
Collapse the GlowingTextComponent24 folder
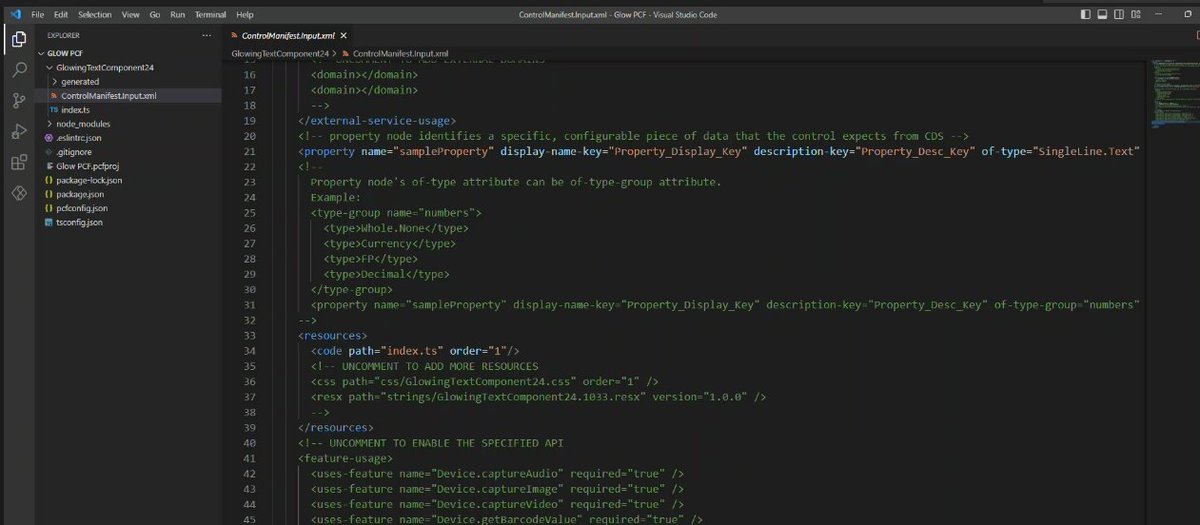[x=49, y=67]
